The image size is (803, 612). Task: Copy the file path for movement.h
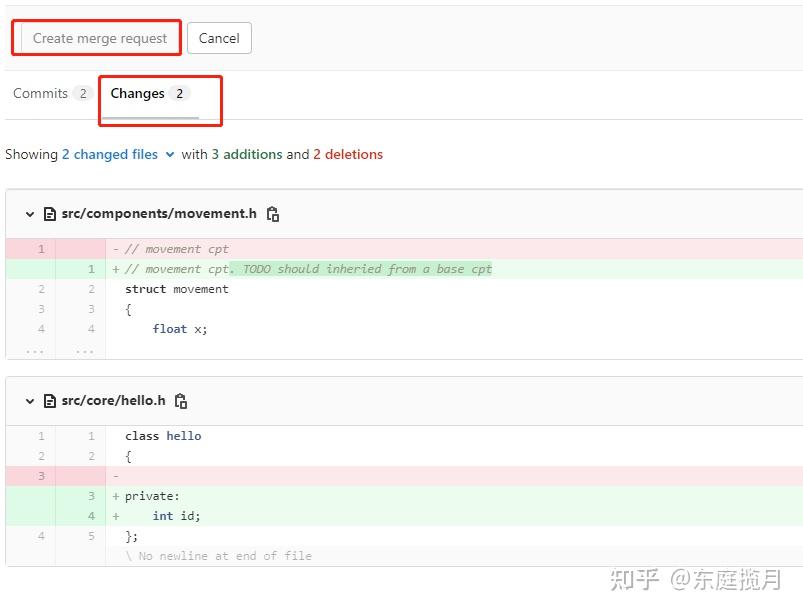tap(273, 213)
